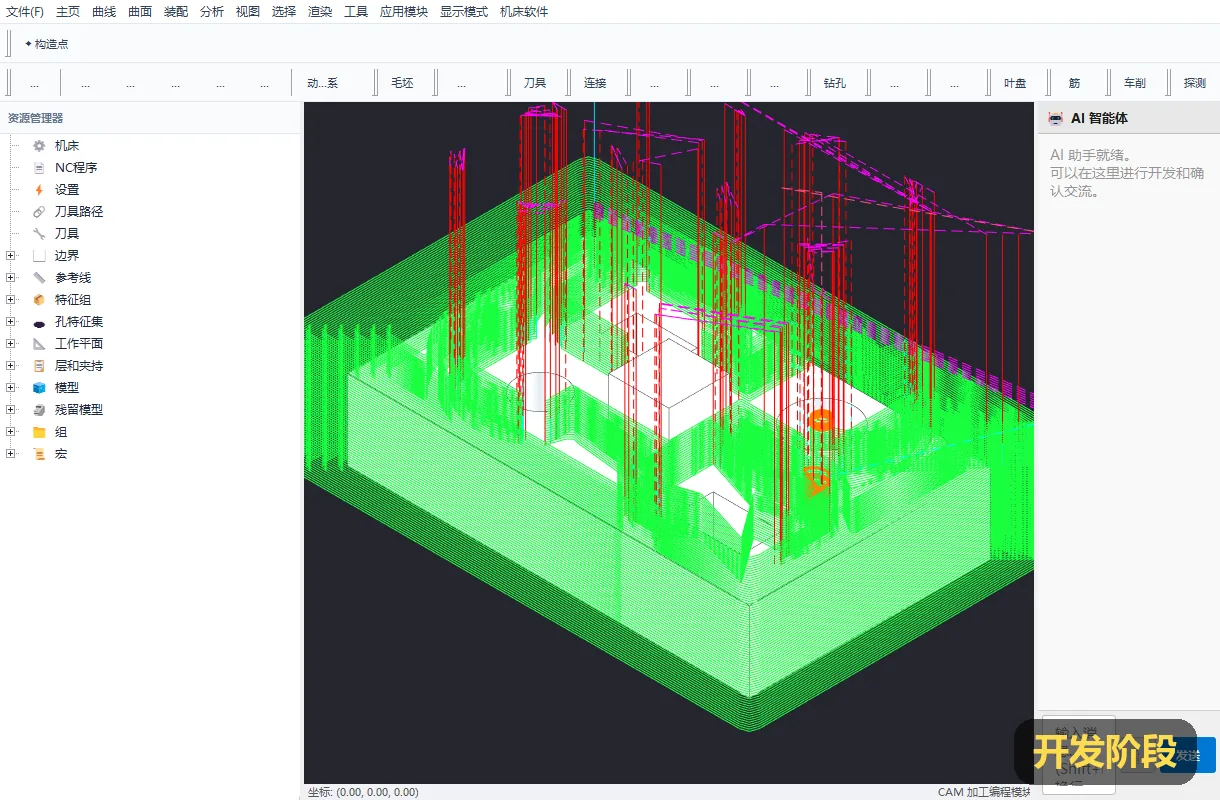Image resolution: width=1220 pixels, height=800 pixels.
Task: Open the 装配 menu
Action: (176, 12)
